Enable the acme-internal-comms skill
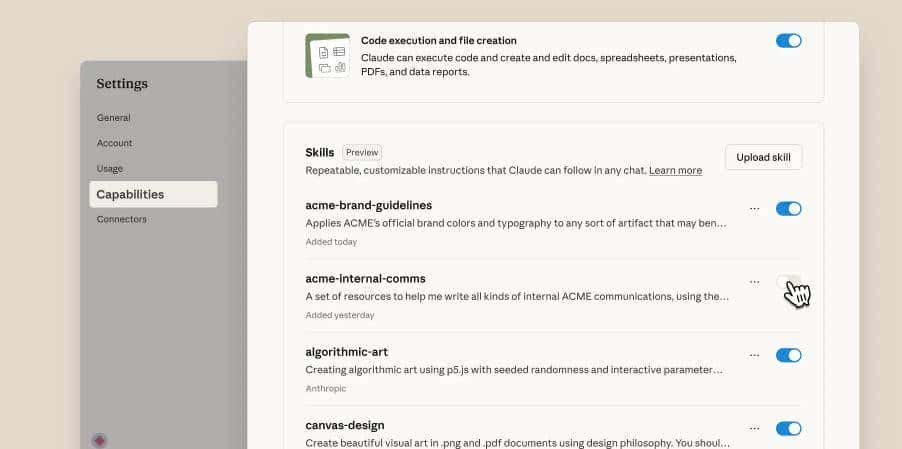 coord(788,282)
